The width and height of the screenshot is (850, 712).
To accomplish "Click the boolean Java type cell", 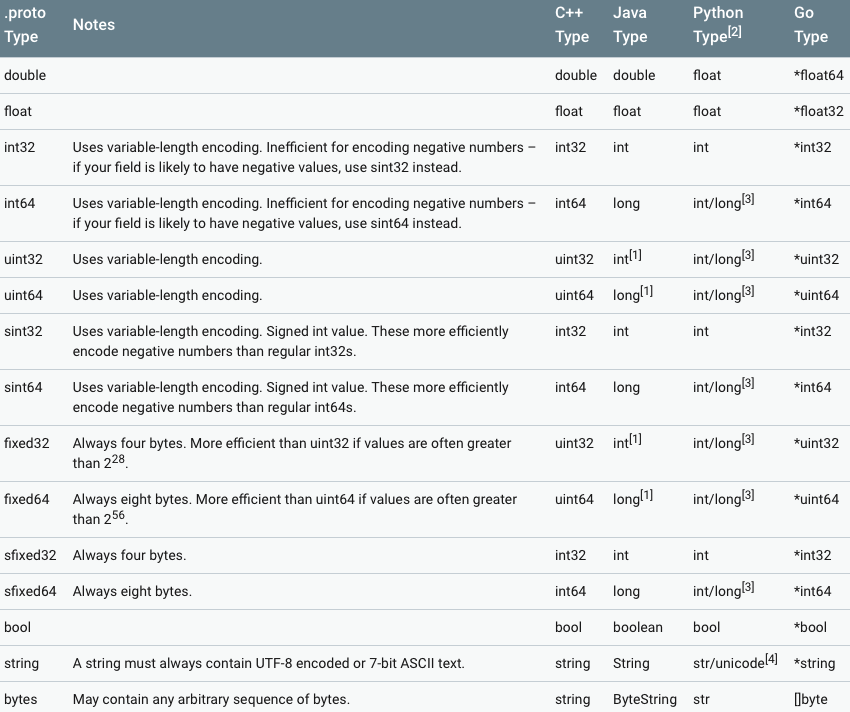I will (637, 627).
